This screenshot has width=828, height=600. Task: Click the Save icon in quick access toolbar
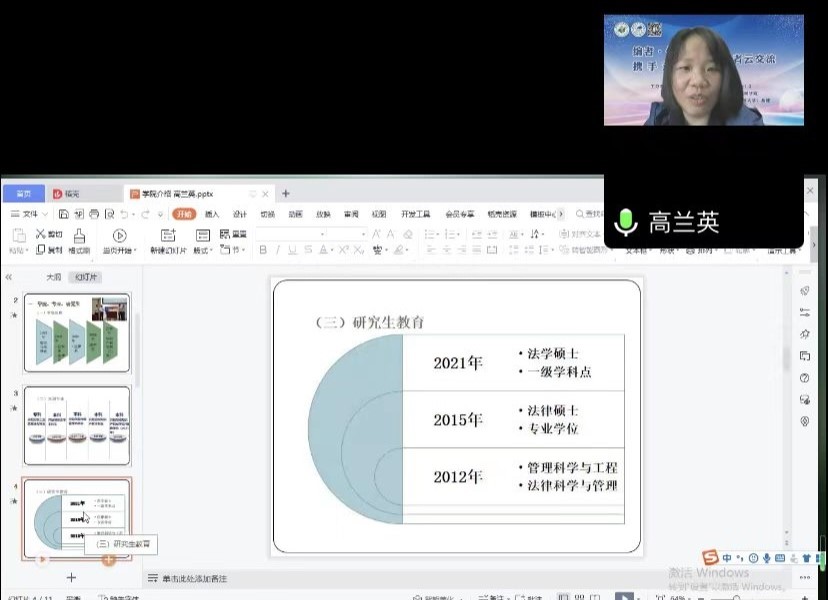[63, 214]
